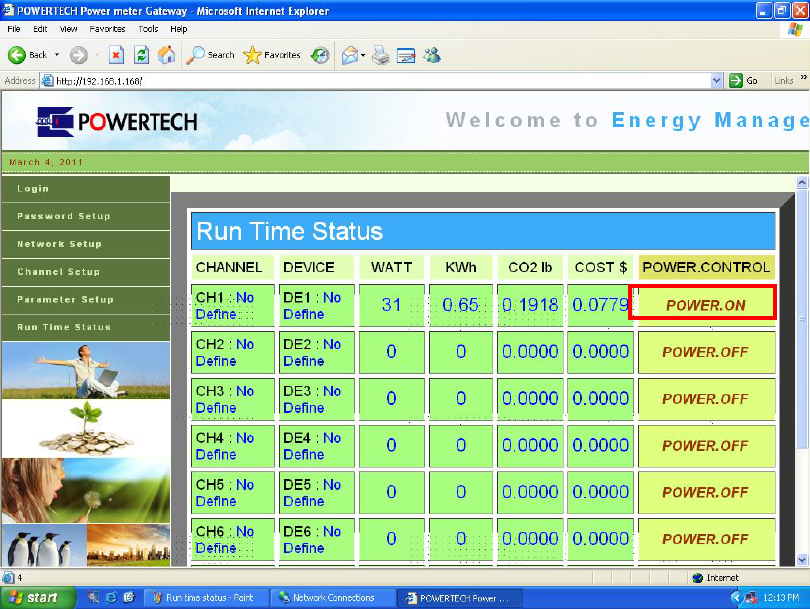
Task: Open Network Setup in the sidebar
Action: [x=86, y=244]
